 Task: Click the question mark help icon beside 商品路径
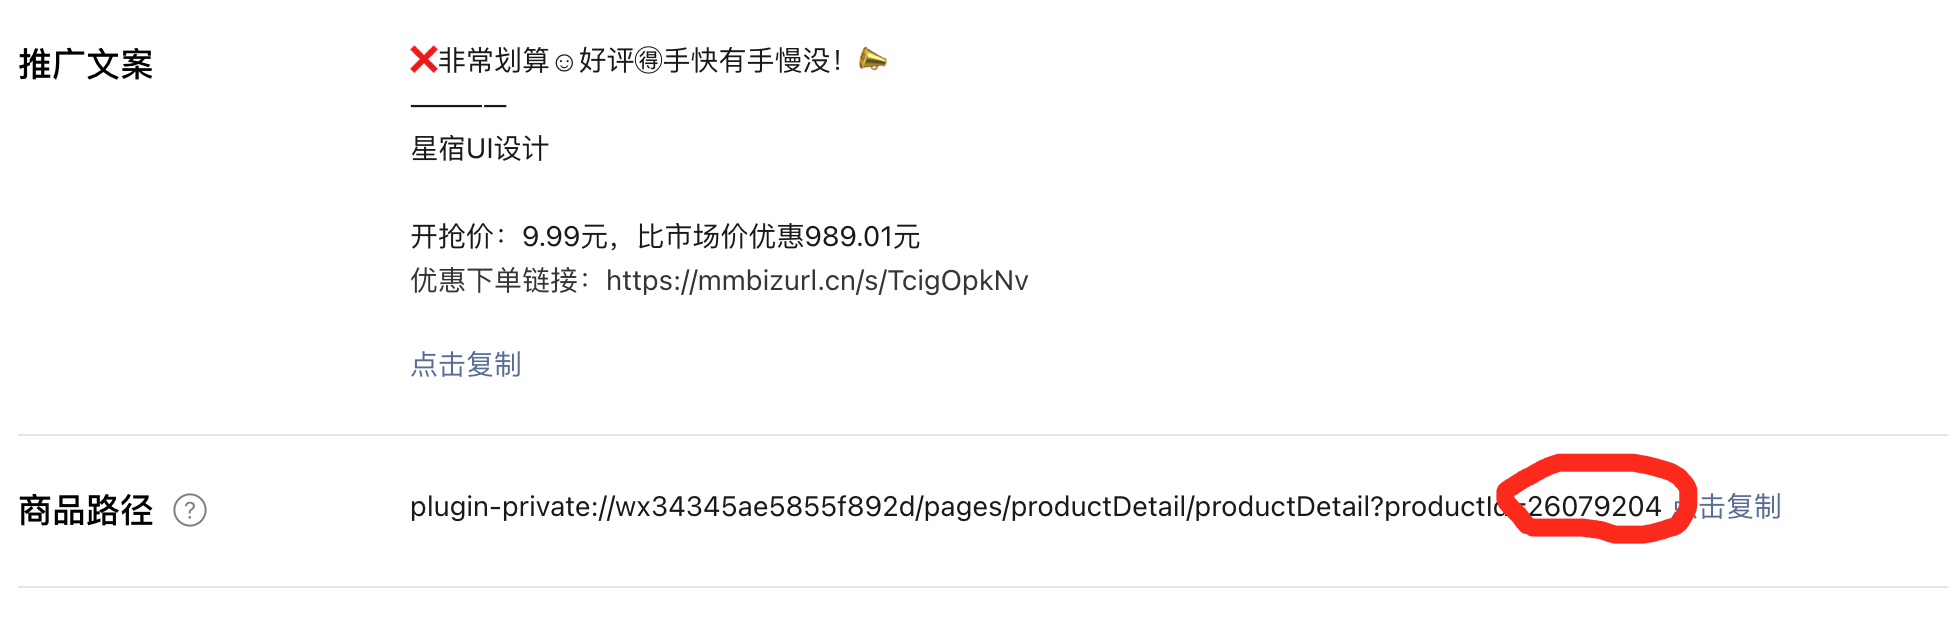(190, 510)
